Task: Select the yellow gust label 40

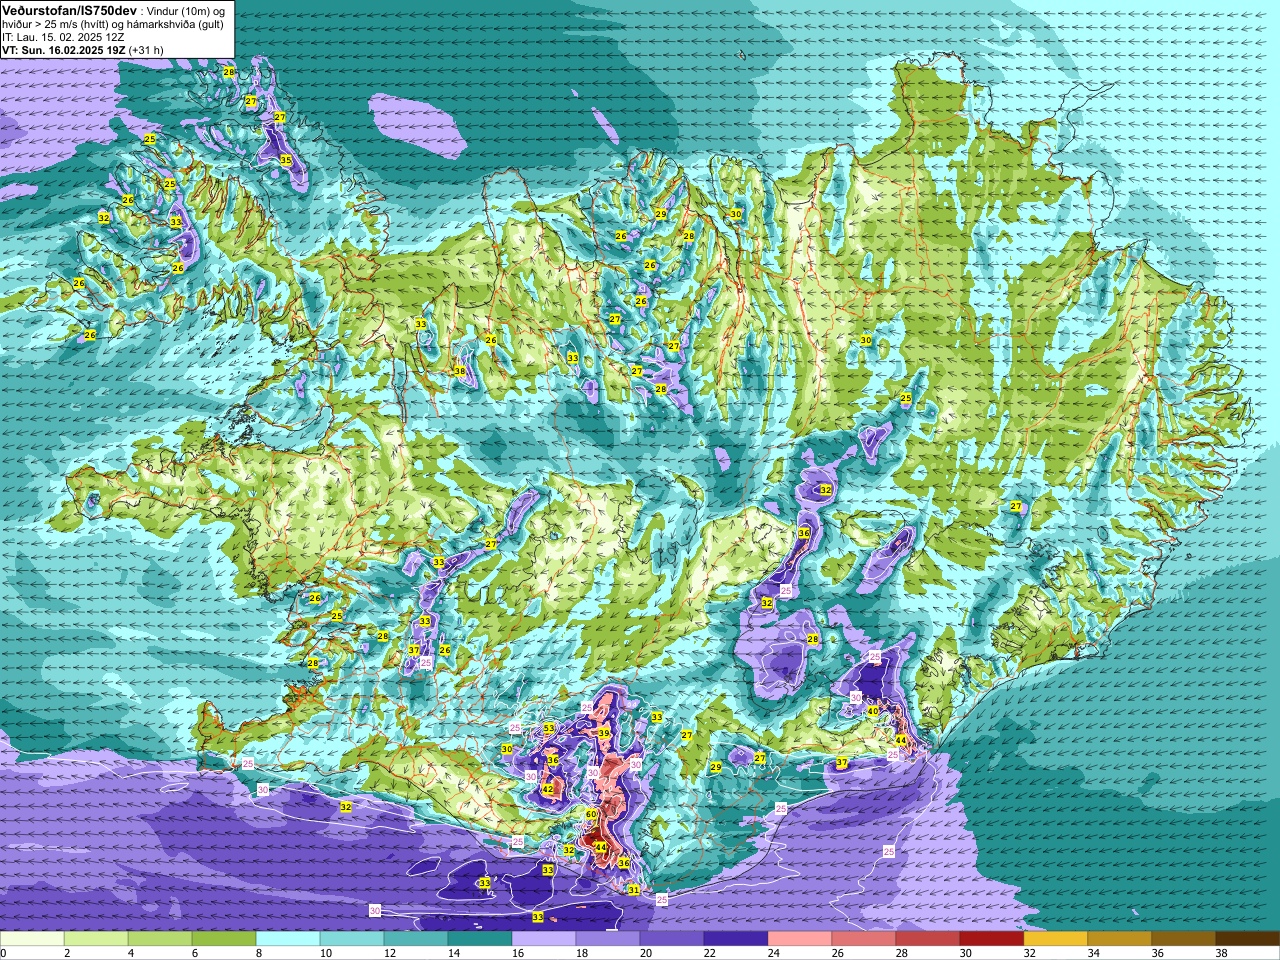Action: pos(872,711)
